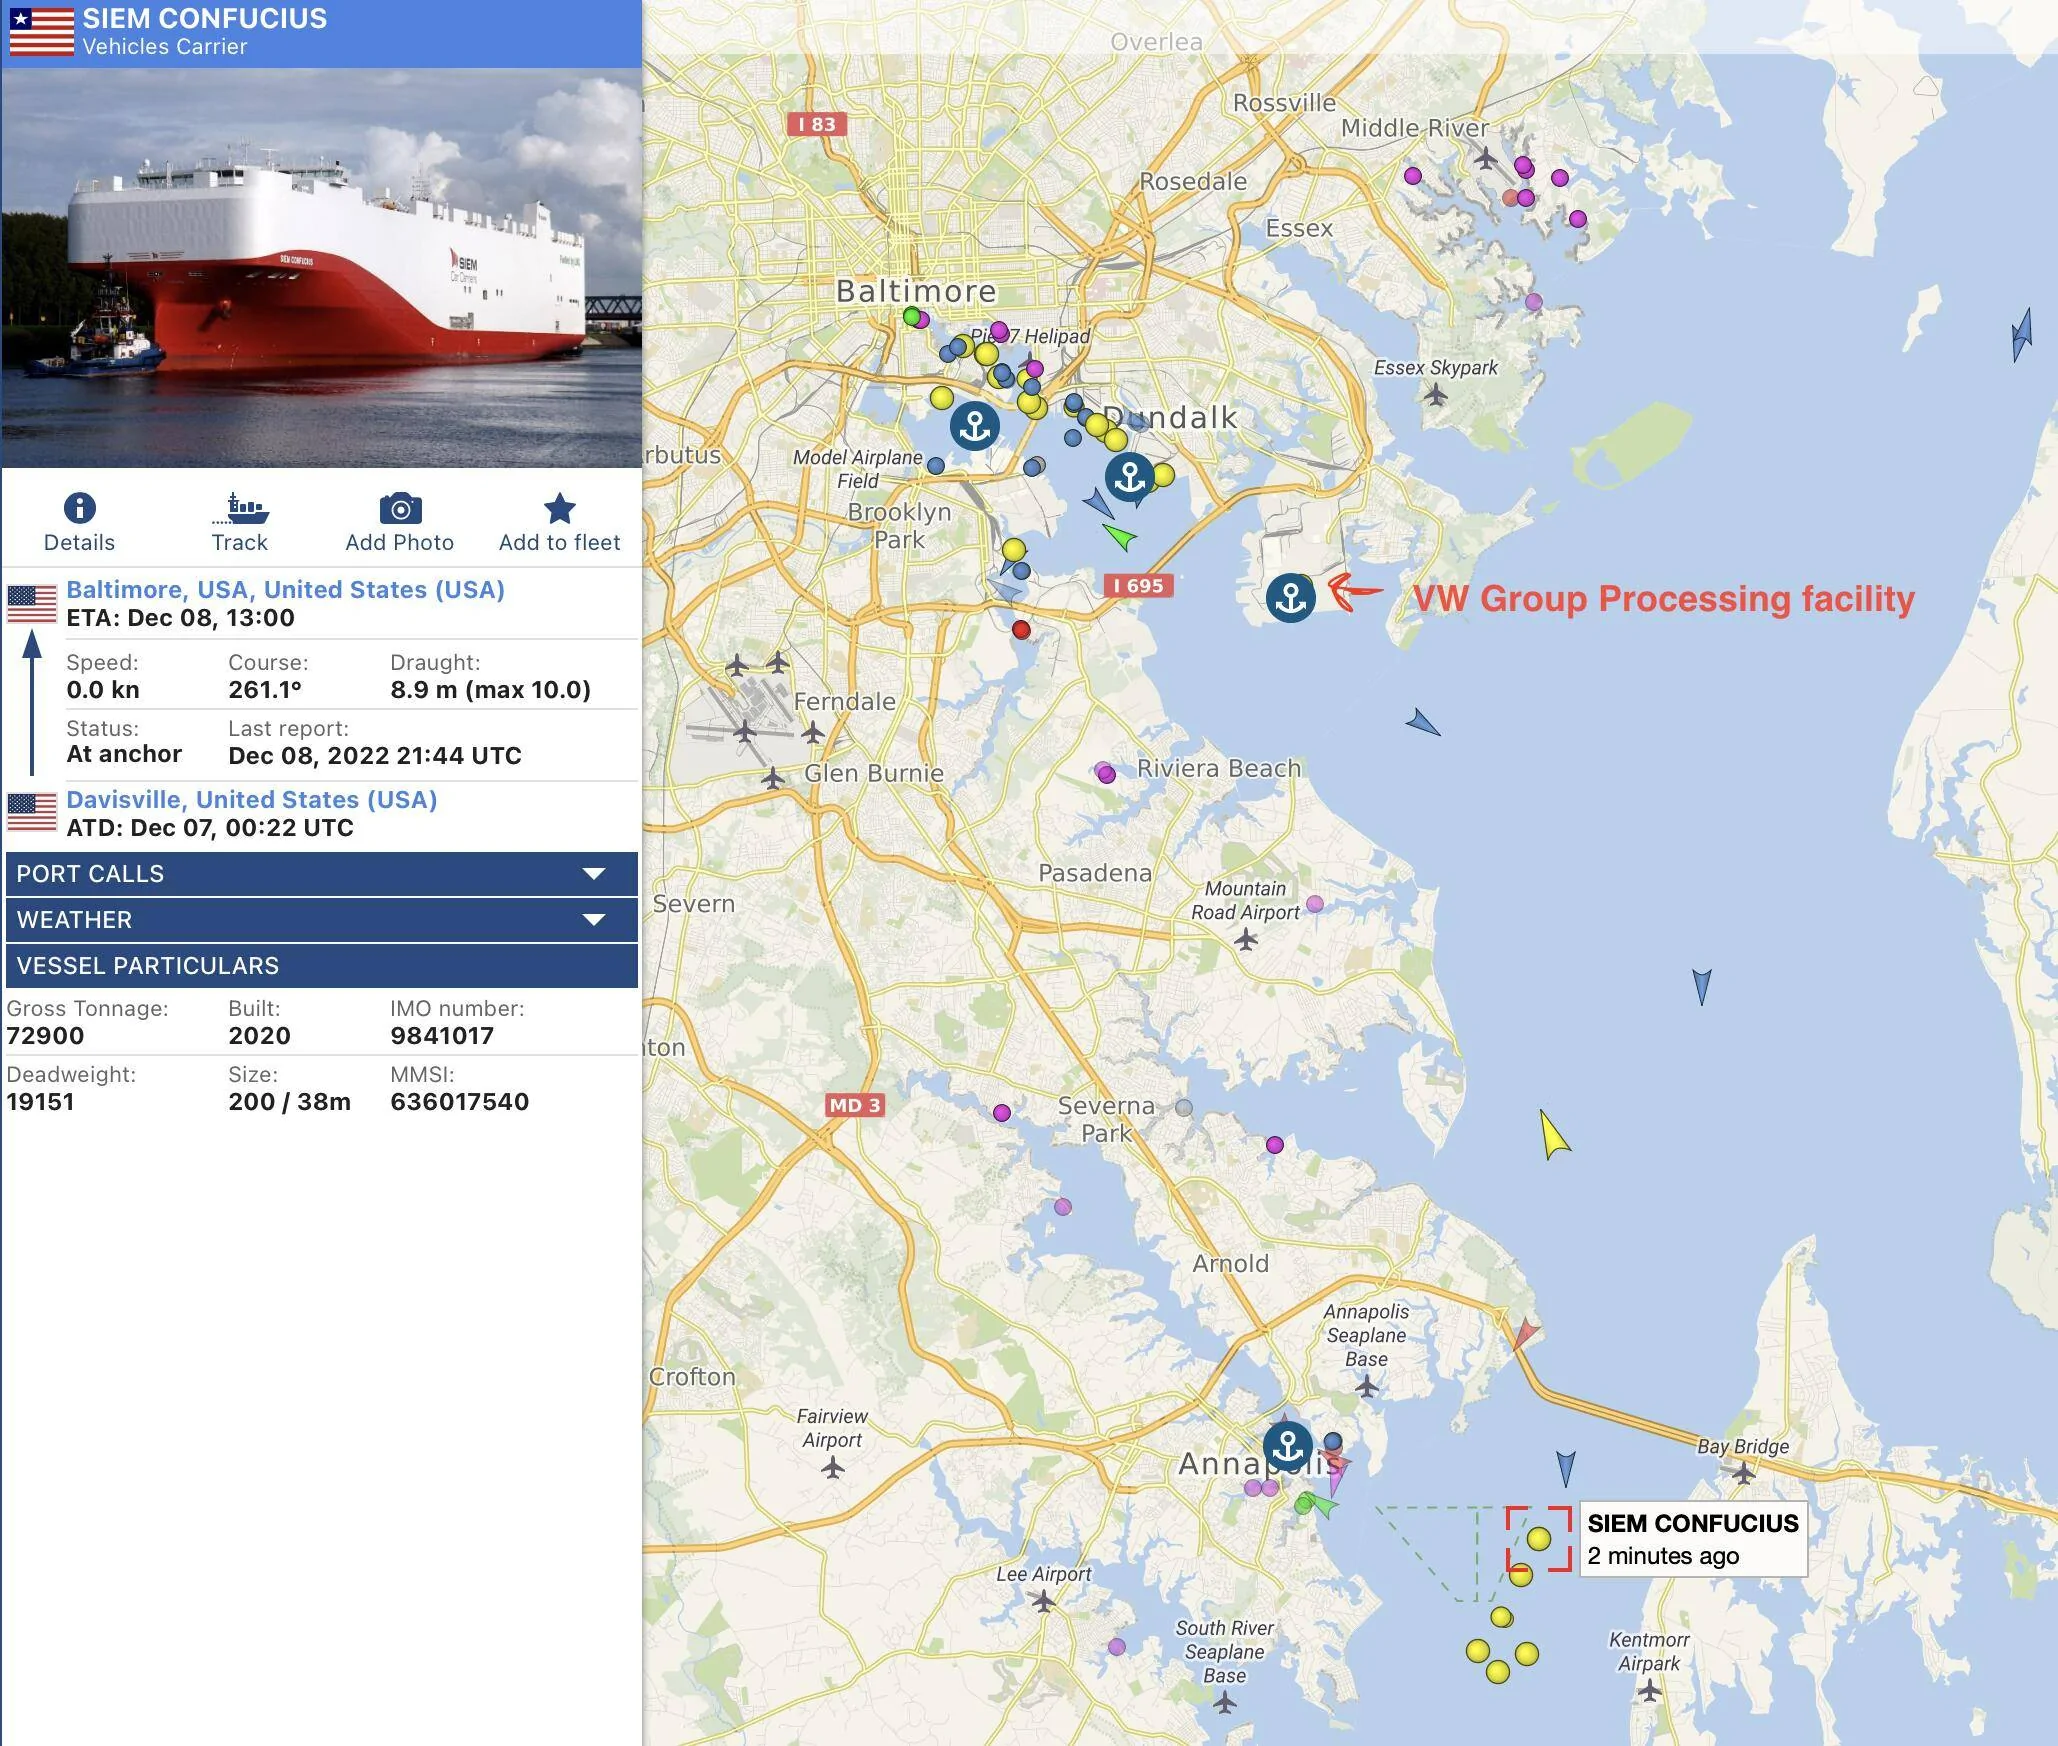Screen dimensions: 2058x1746
Task: Click the I 695 highway shield
Action: 1138,586
